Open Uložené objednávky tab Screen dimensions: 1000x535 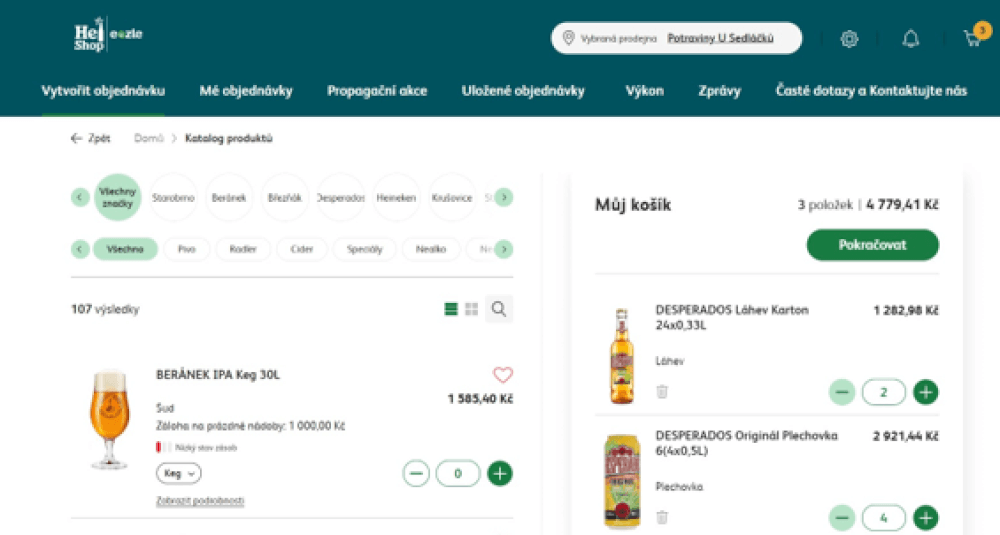[523, 91]
